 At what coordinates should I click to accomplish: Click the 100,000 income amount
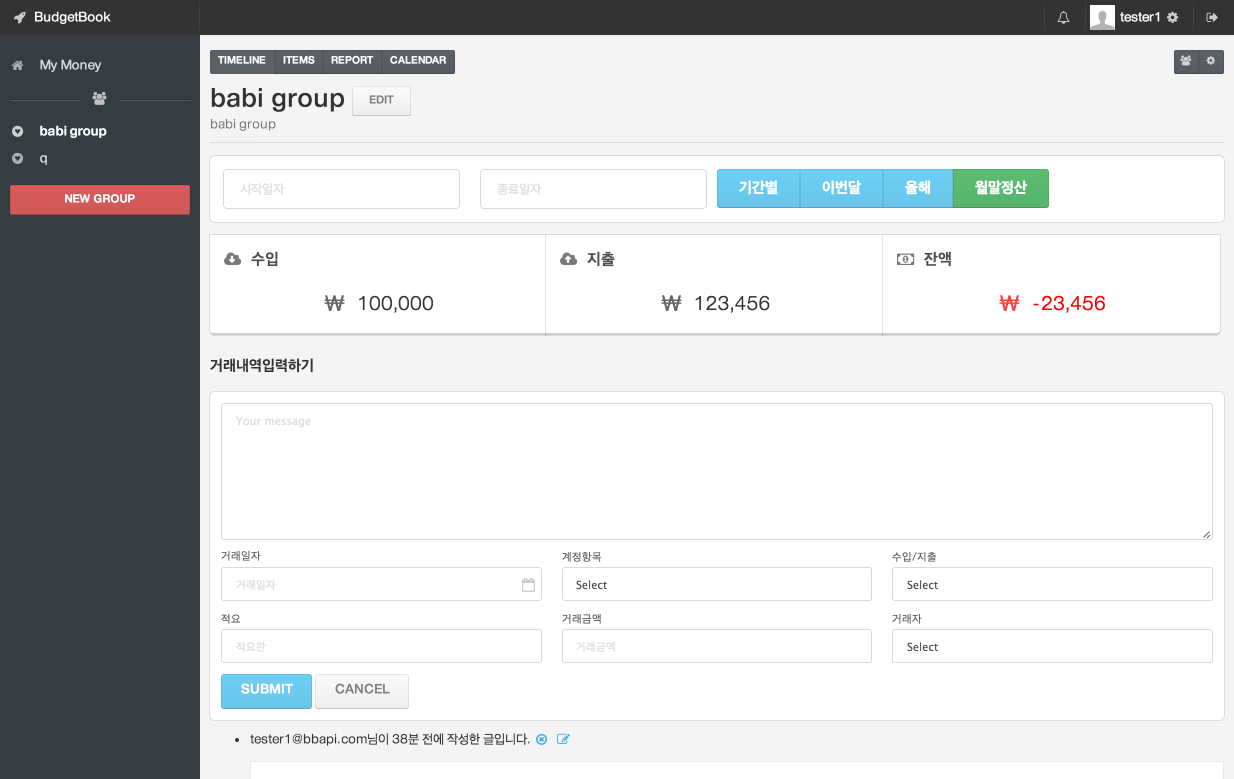click(395, 304)
